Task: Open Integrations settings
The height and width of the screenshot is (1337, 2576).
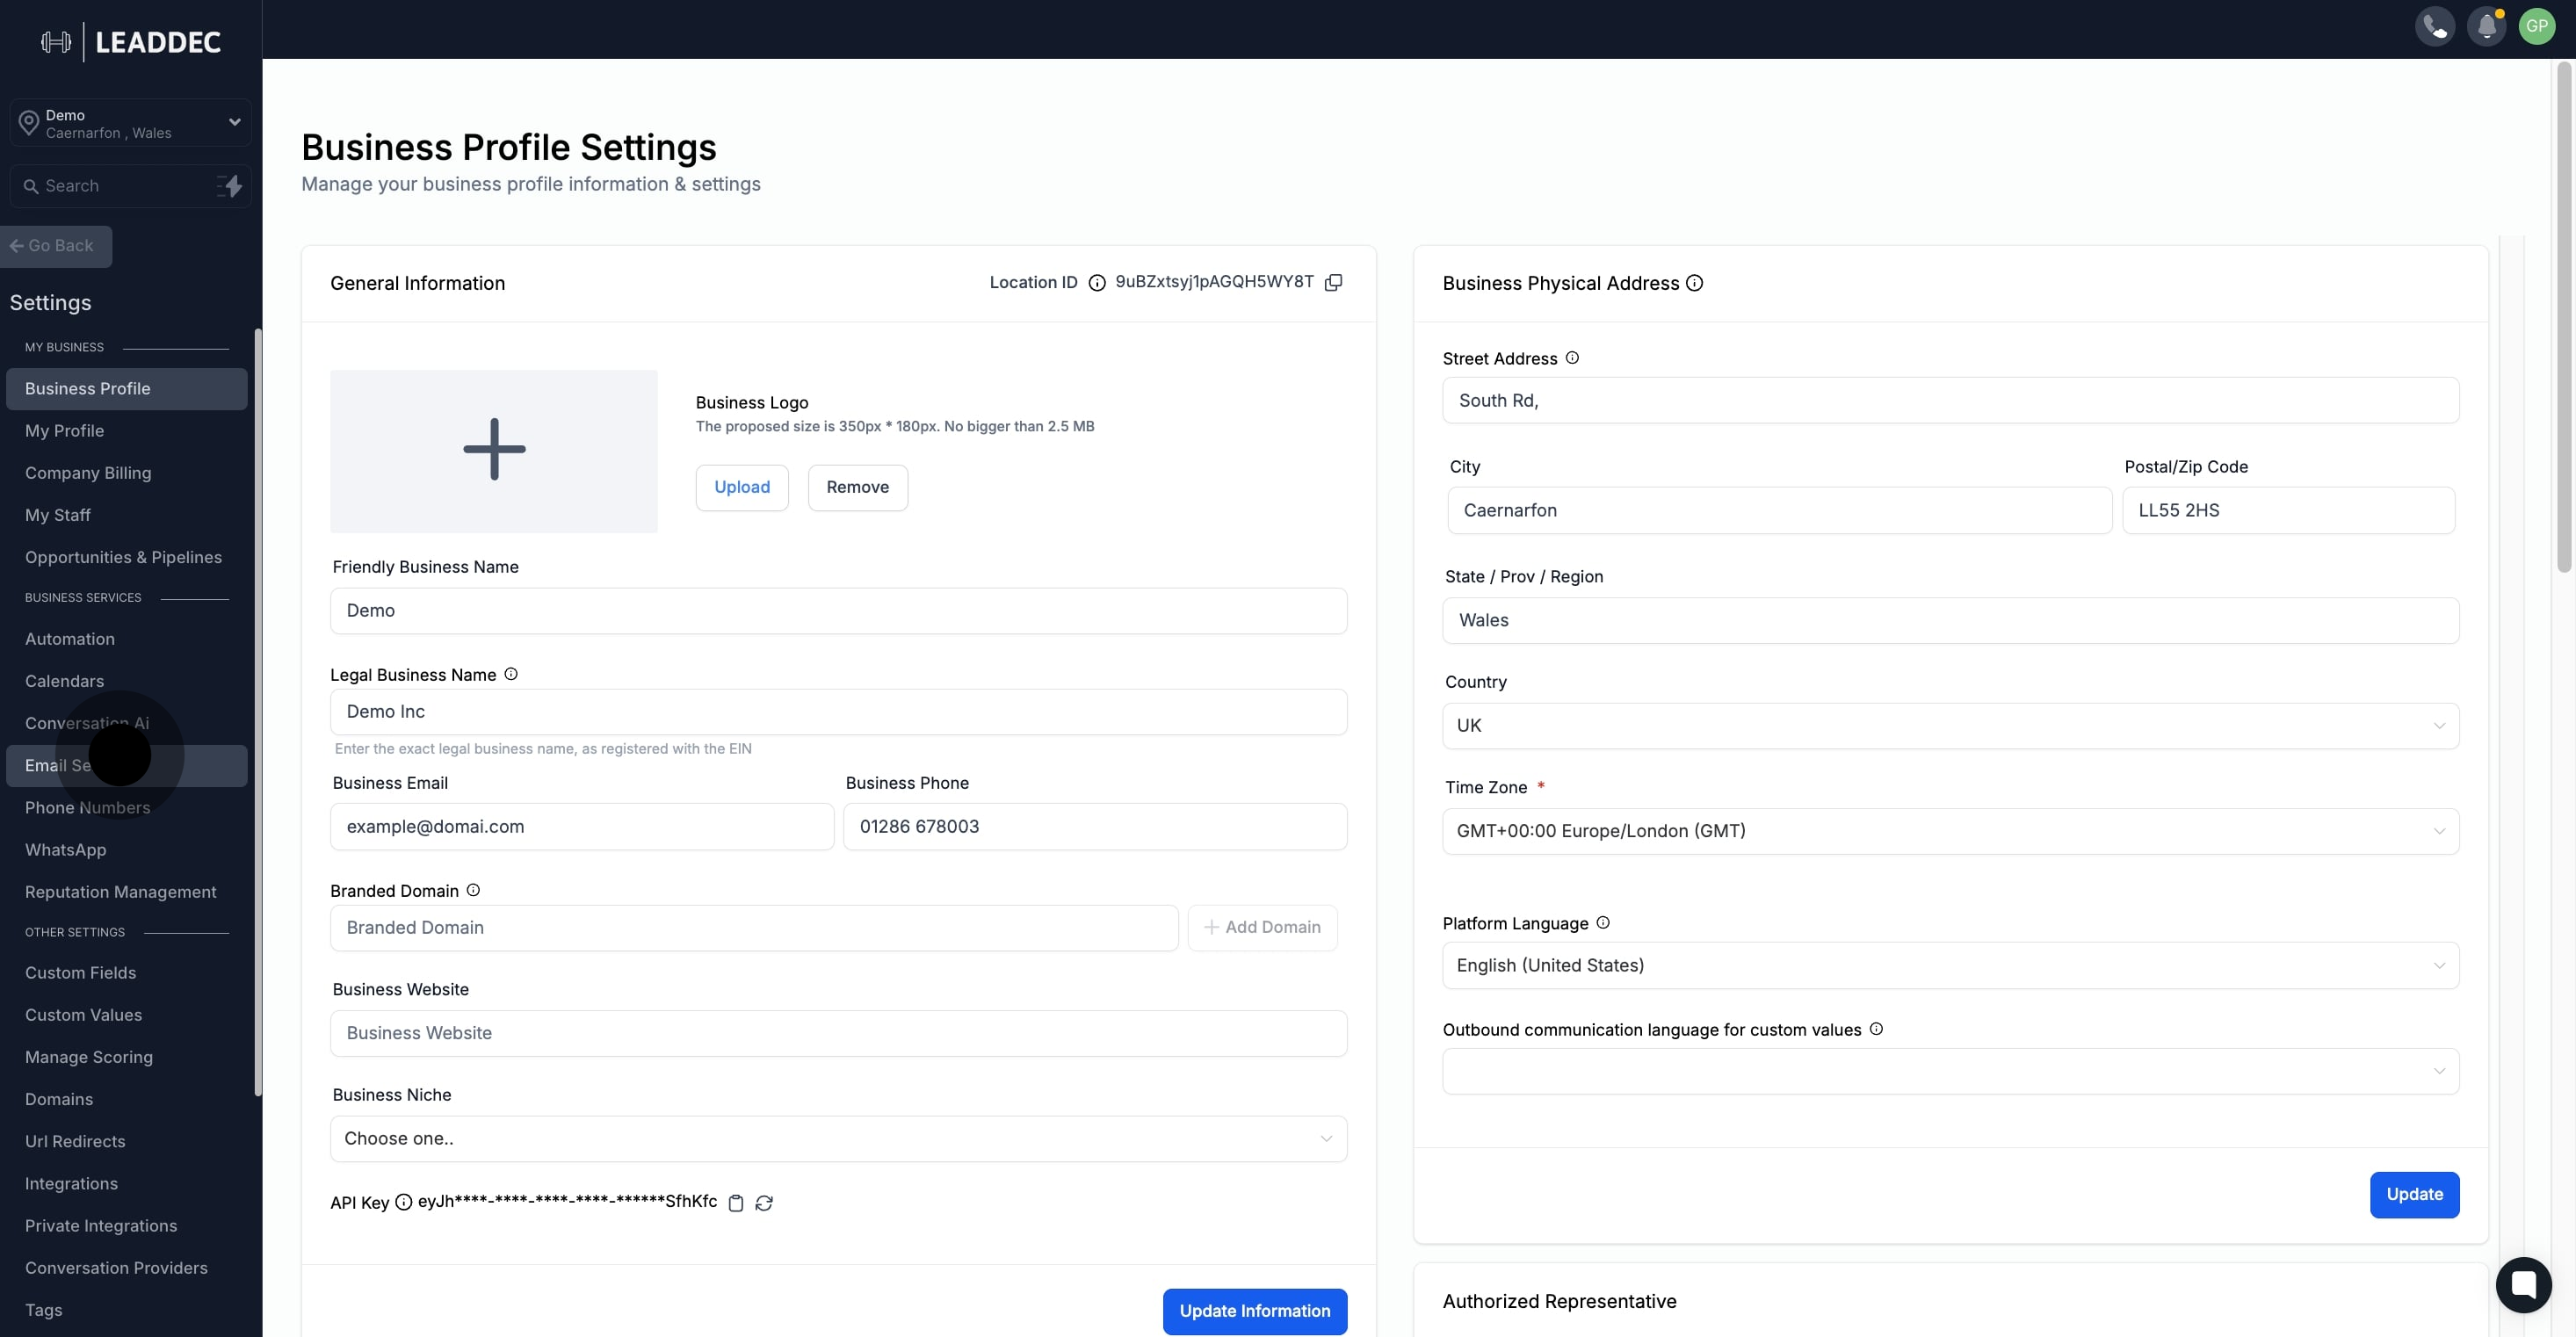Action: tap(127, 1184)
